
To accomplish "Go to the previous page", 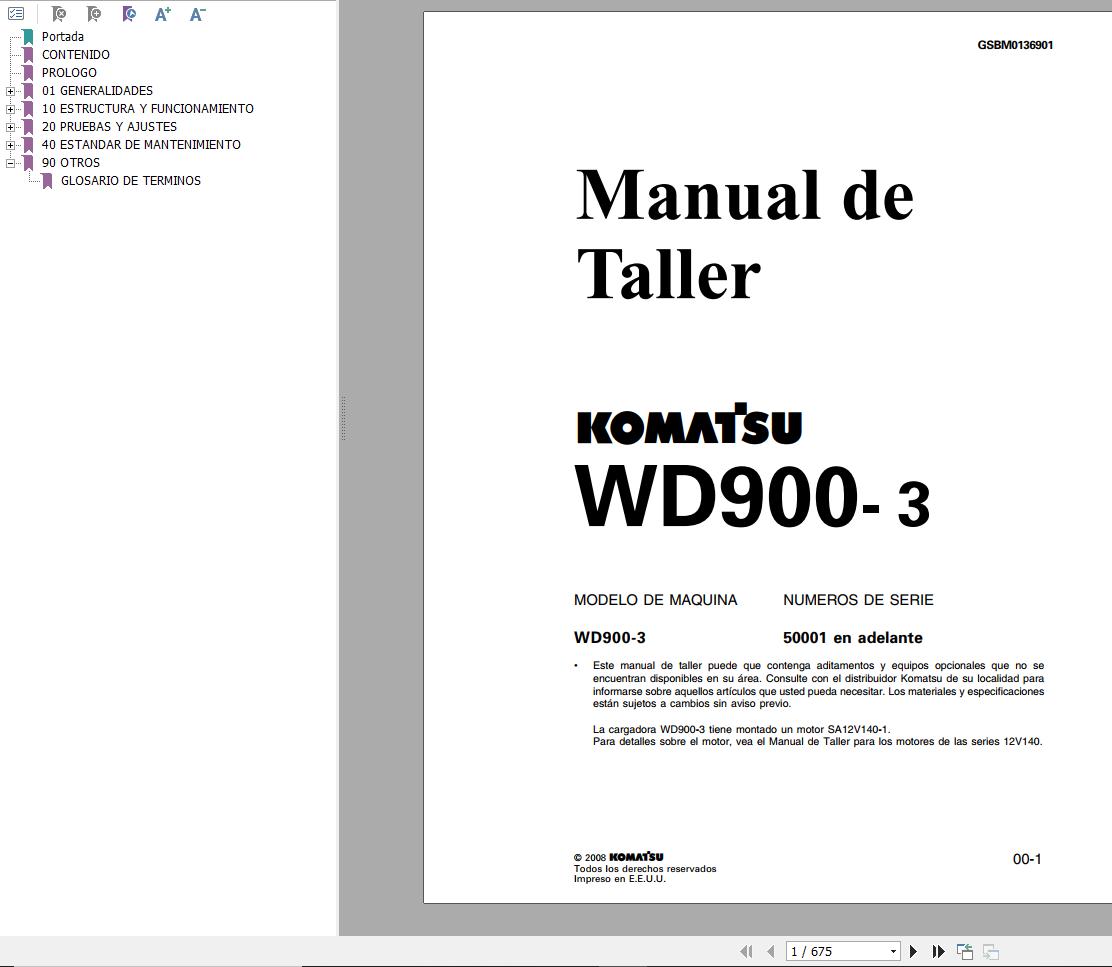I will pos(770,951).
